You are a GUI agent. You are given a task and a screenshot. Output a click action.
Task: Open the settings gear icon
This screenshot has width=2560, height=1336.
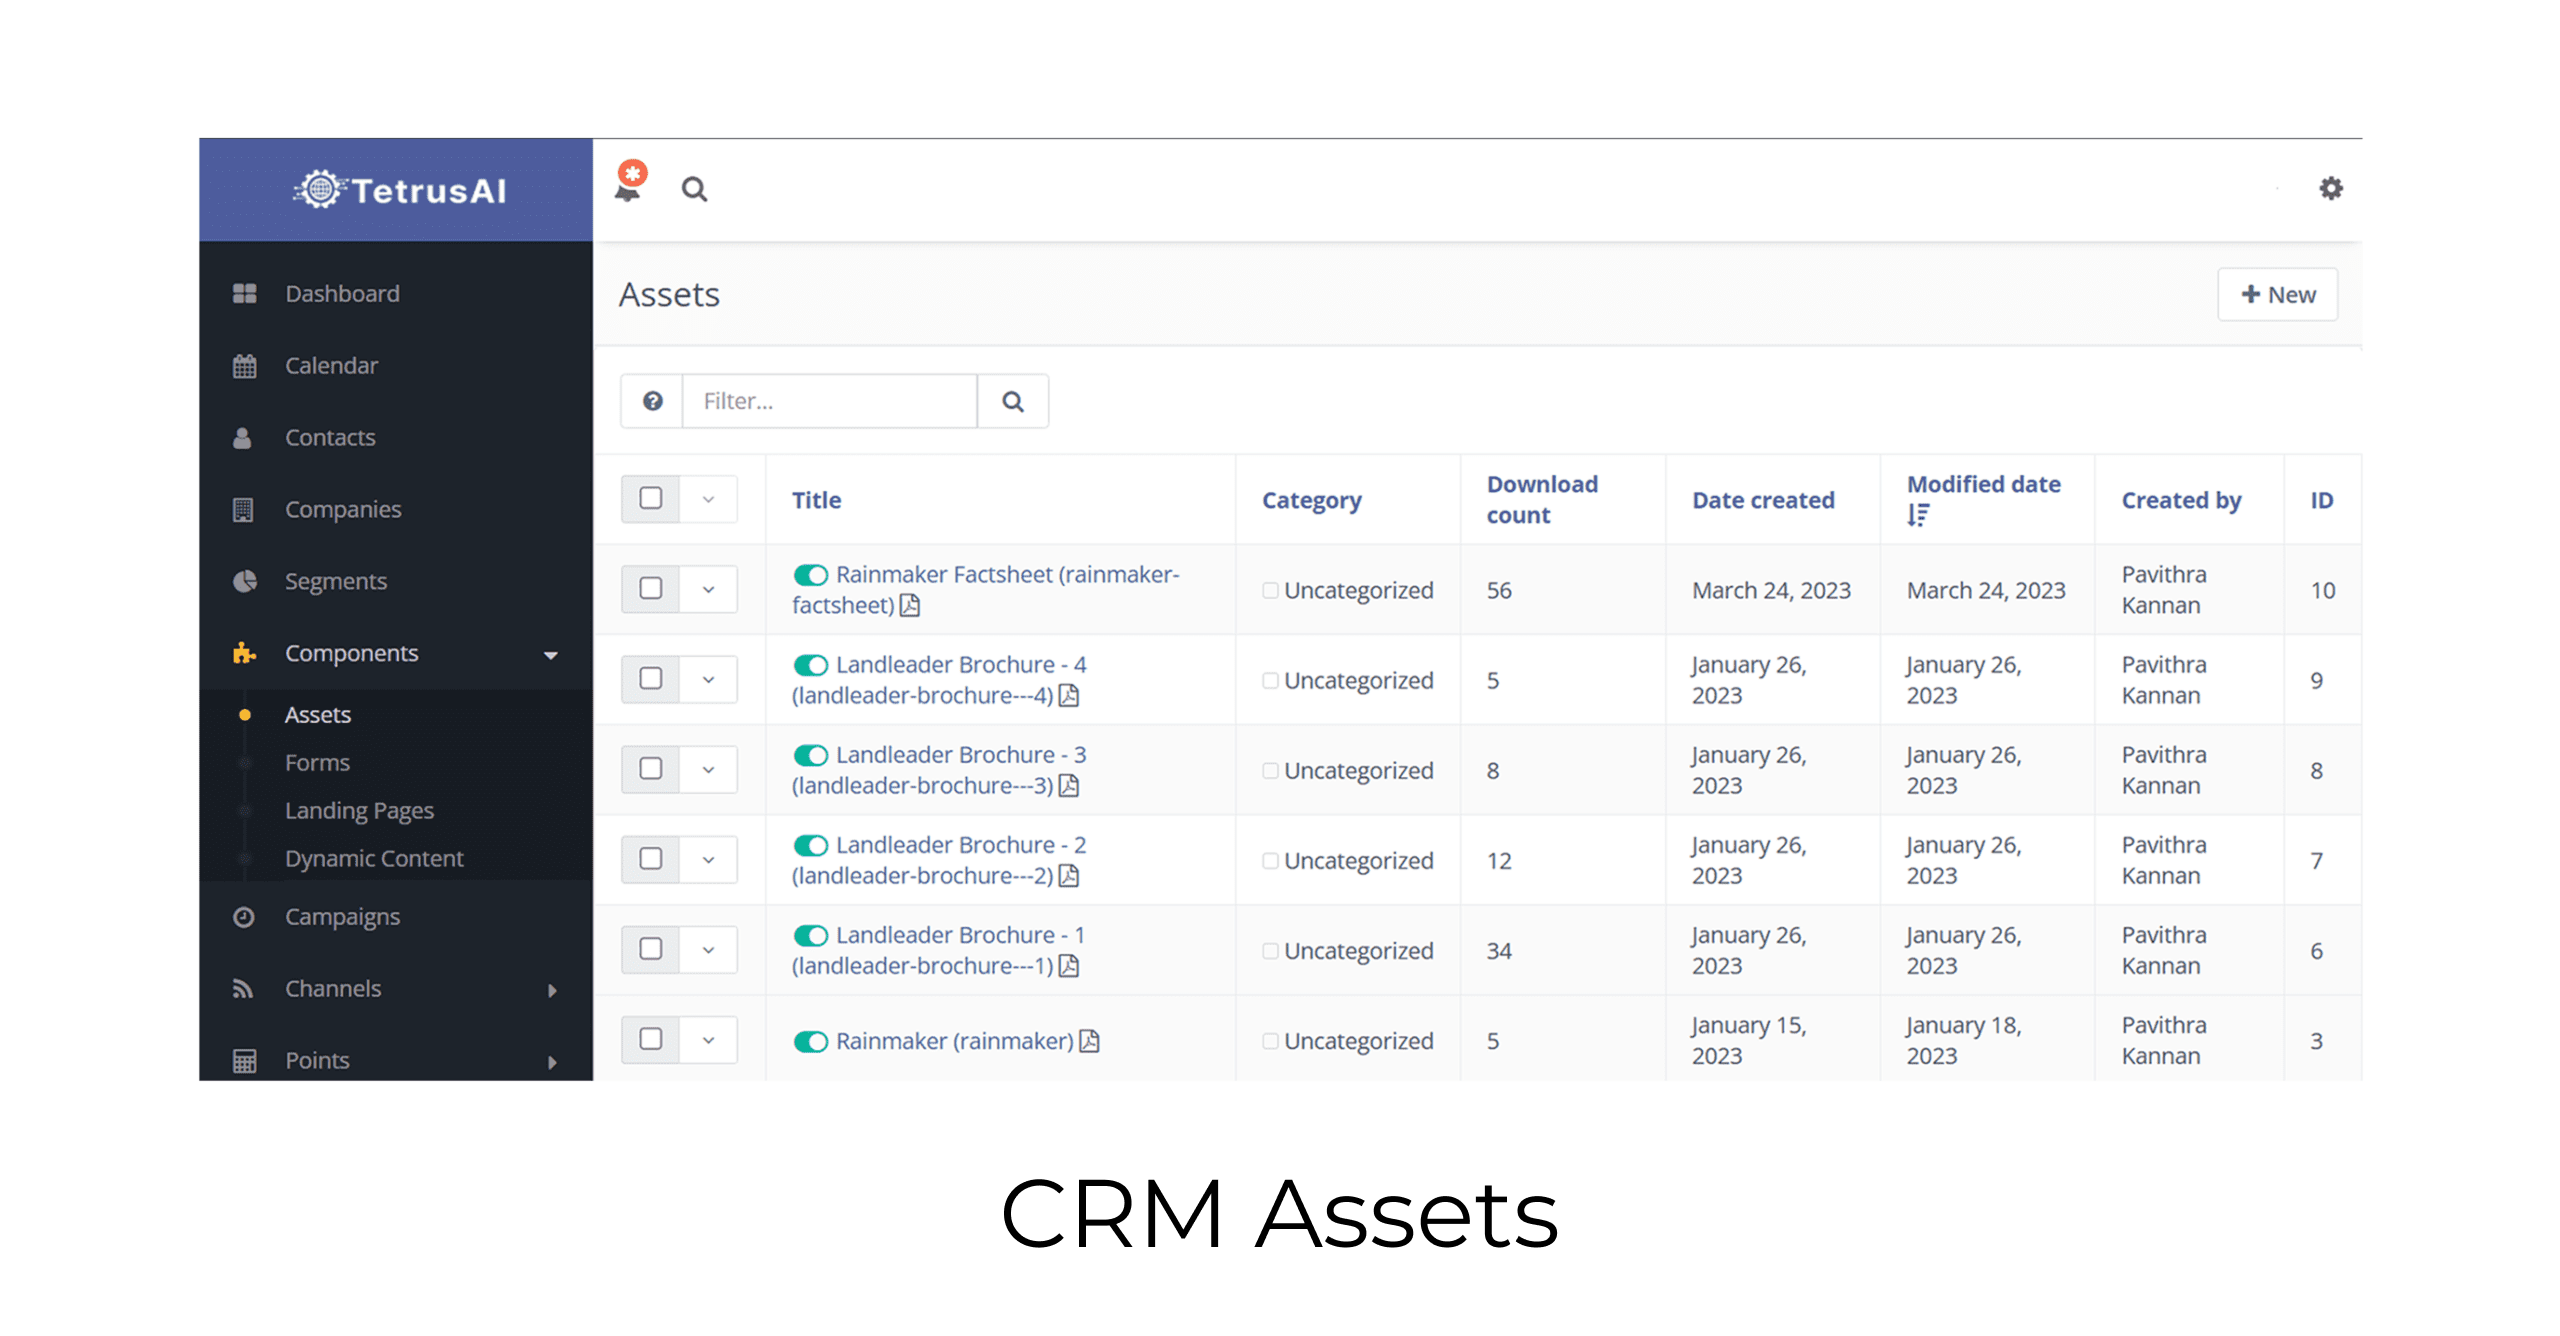tap(2330, 188)
